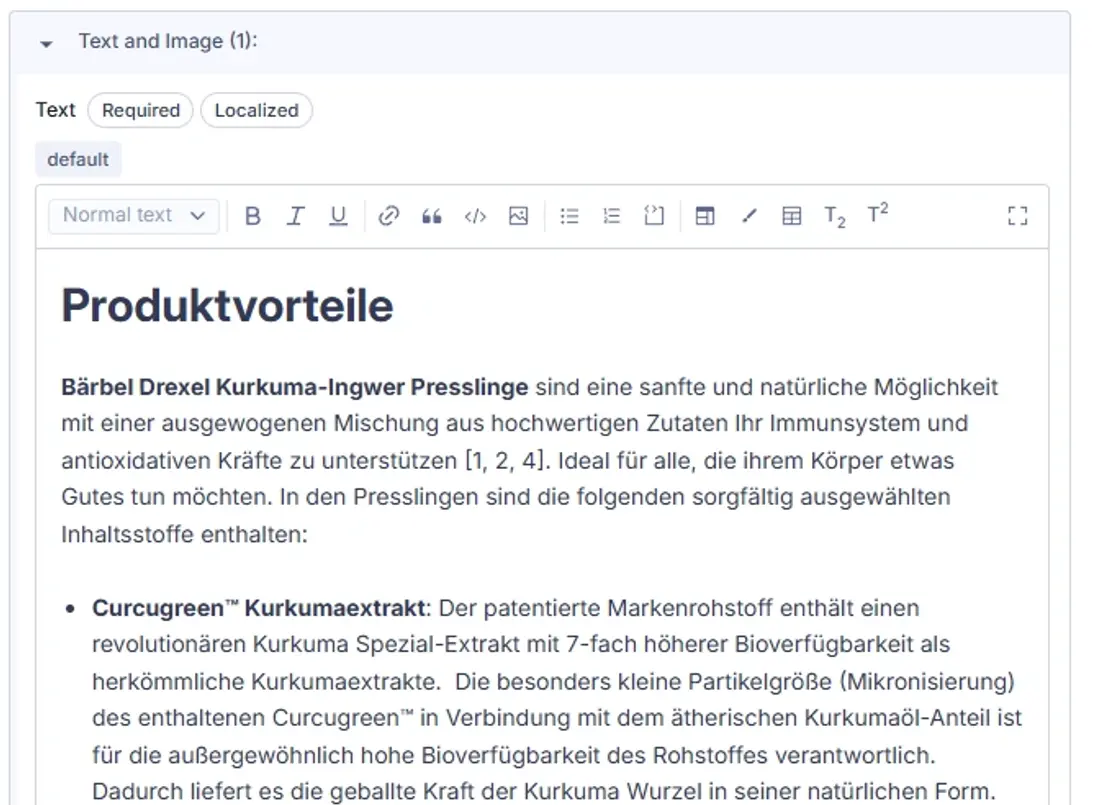
Task: Click bold text Bärbel Drexel Kurkuma-Ingwer Presslinge
Action: pyautogui.click(x=295, y=387)
